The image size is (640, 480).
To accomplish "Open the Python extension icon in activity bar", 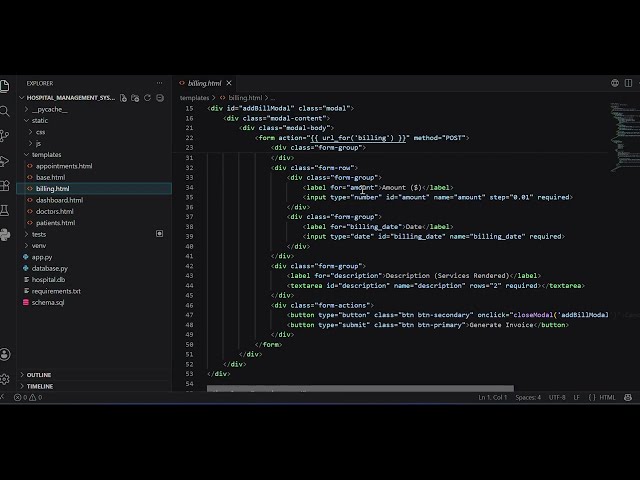I will tap(4, 235).
